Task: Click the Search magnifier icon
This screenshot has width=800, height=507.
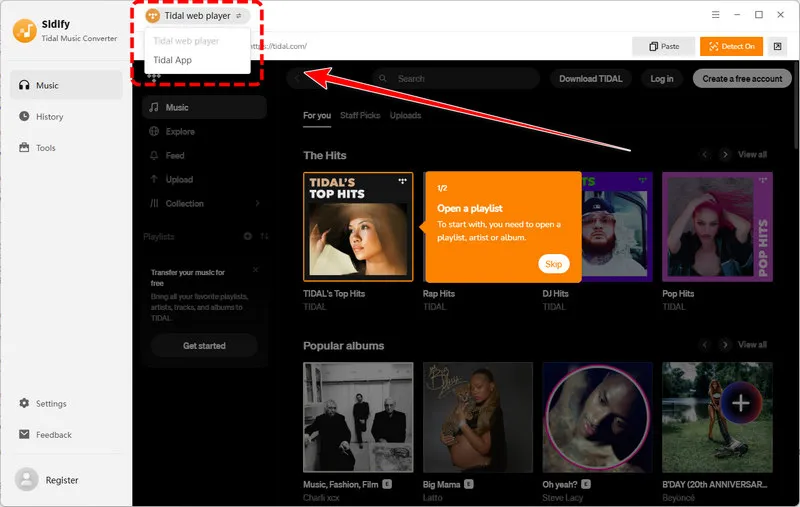Action: [383, 79]
